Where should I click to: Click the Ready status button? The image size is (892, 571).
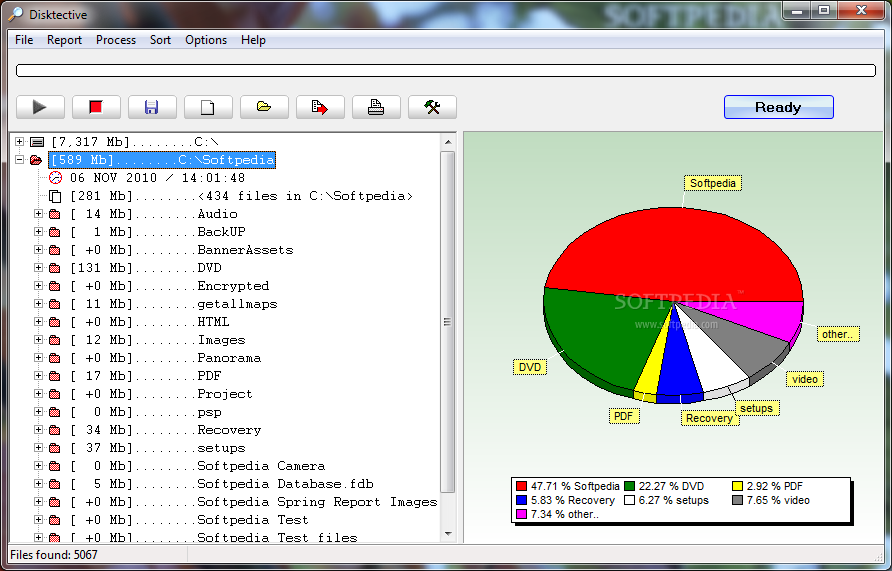point(778,107)
